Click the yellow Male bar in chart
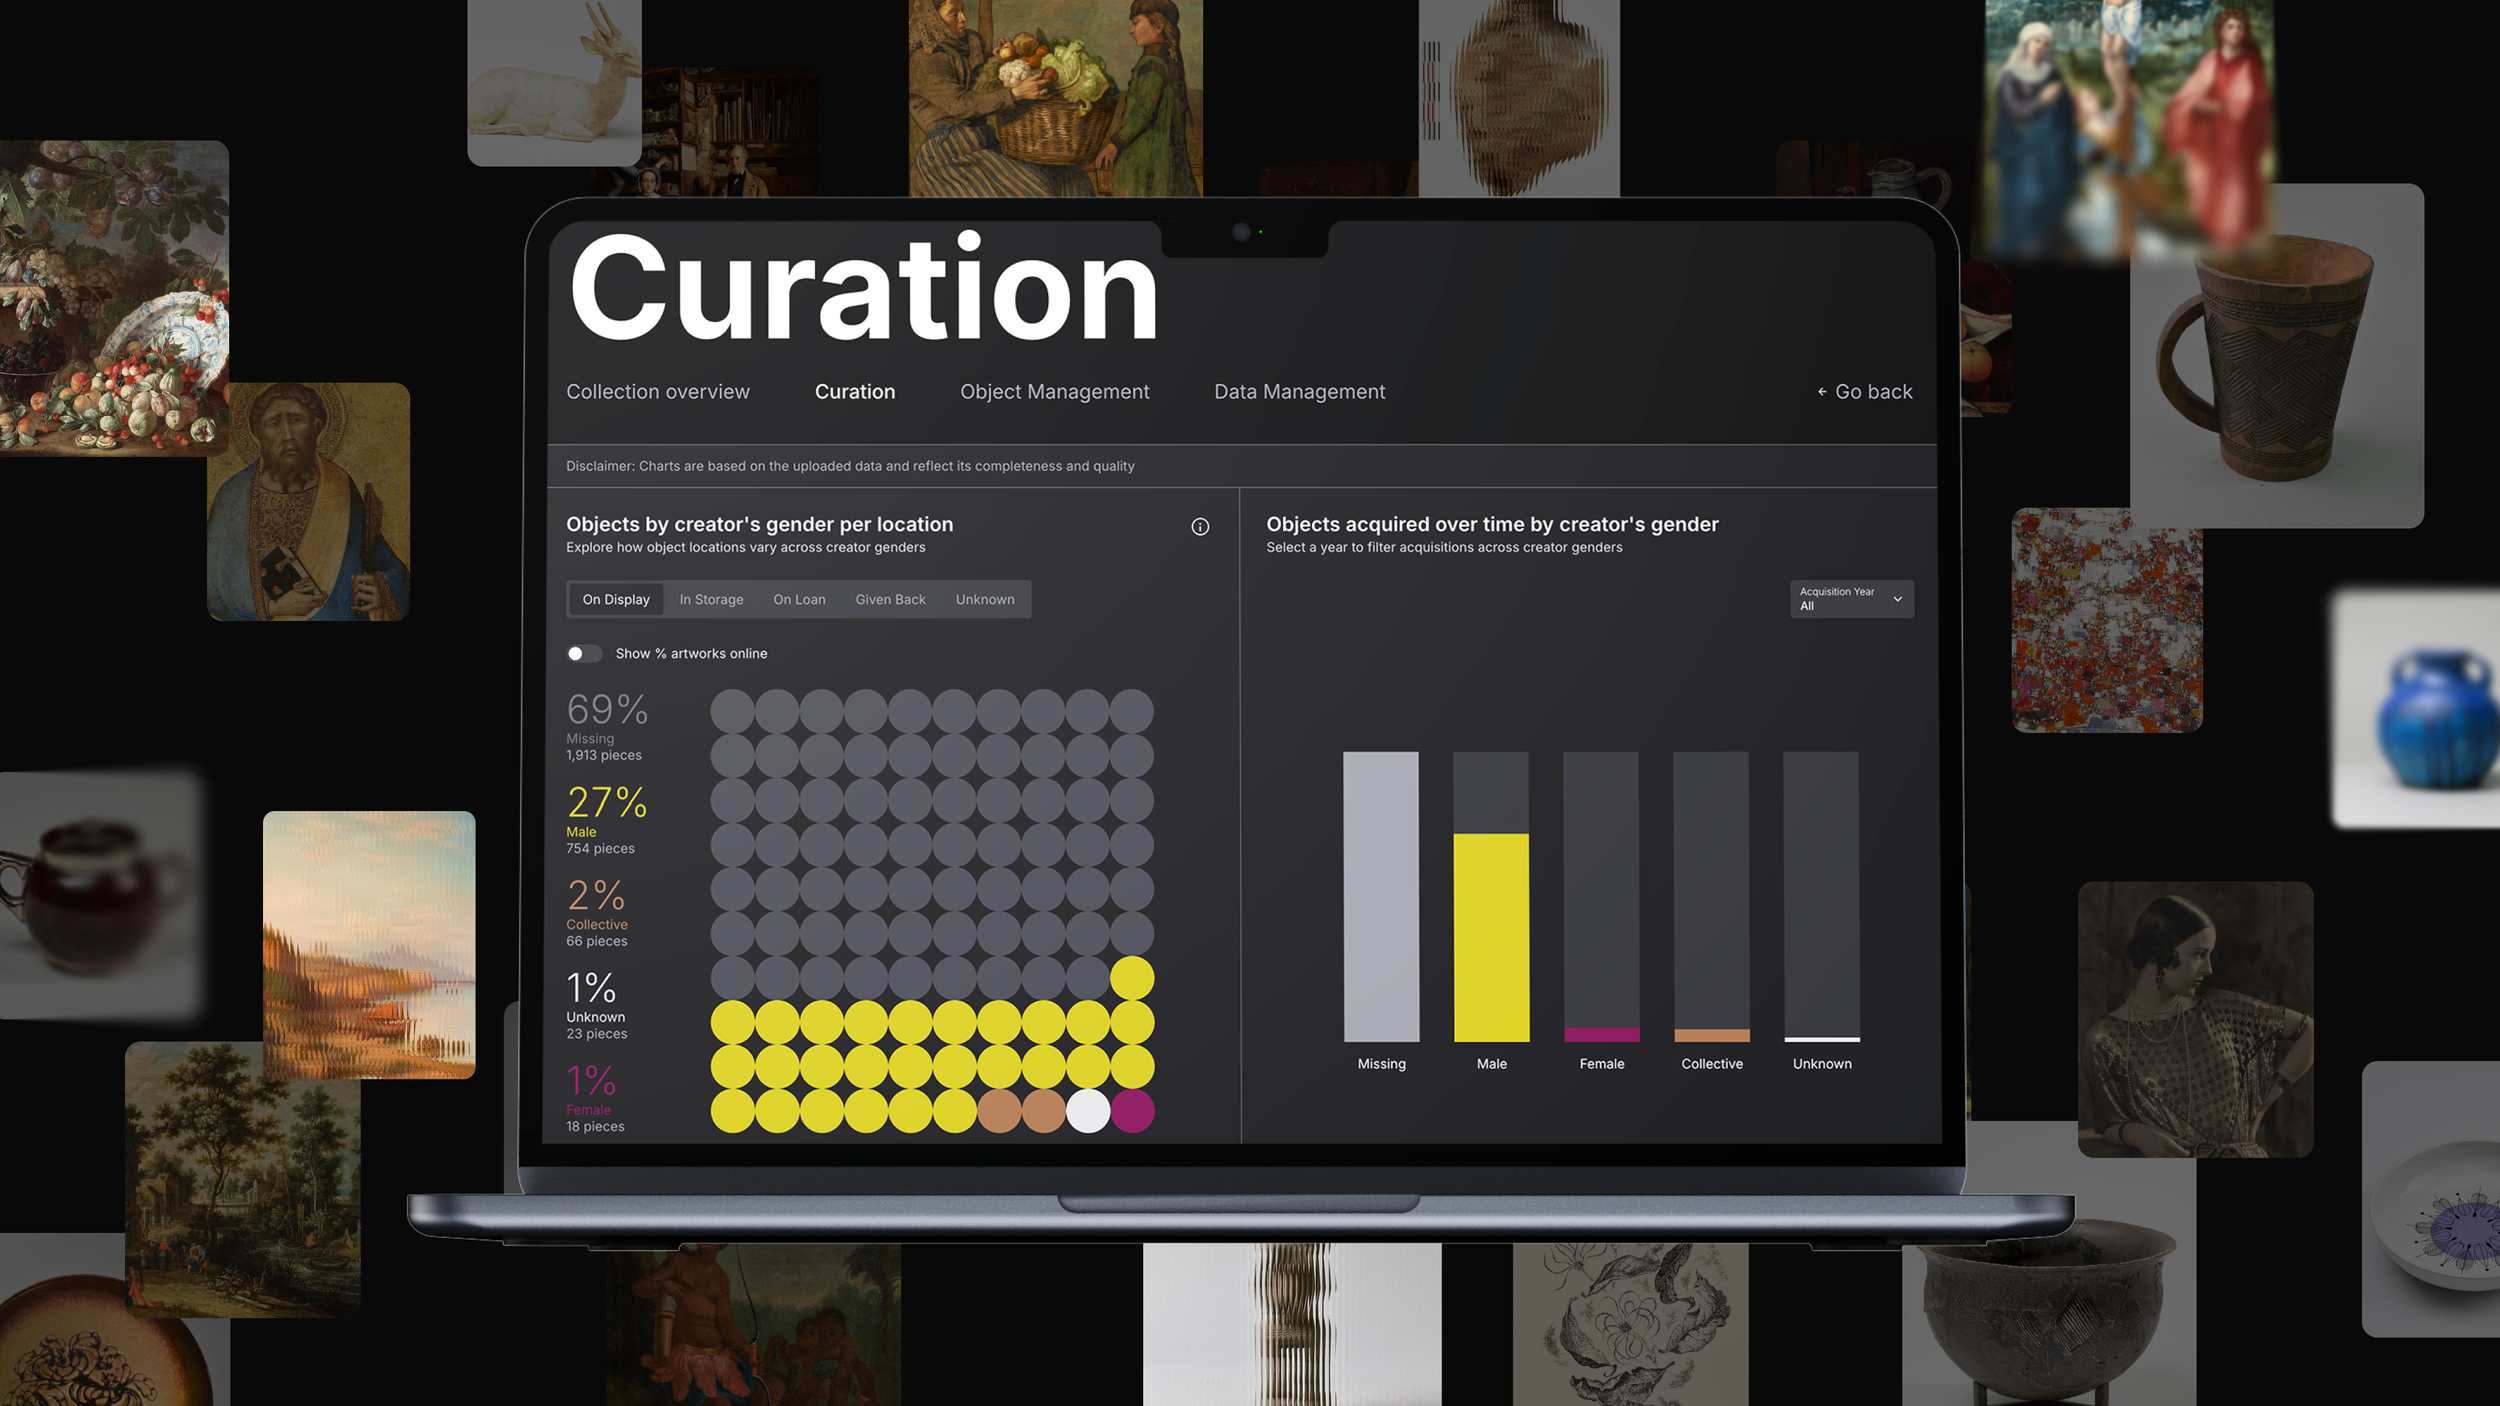The width and height of the screenshot is (2500, 1406). pos(1491,937)
